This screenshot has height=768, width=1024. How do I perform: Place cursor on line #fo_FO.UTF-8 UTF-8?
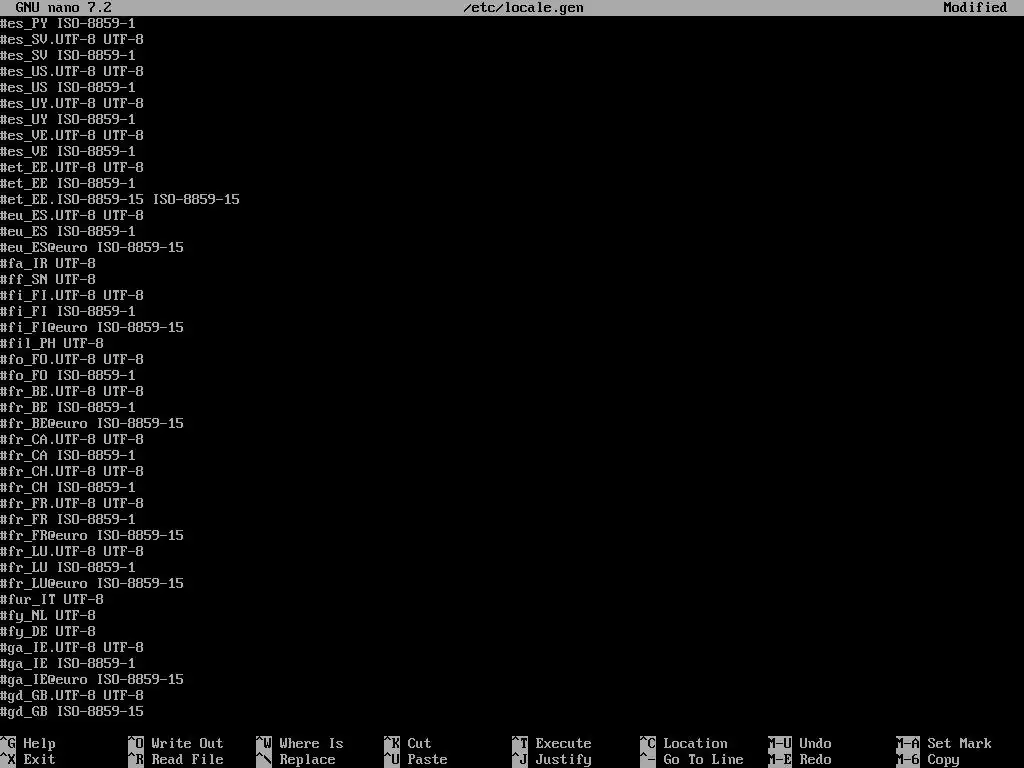pos(72,359)
